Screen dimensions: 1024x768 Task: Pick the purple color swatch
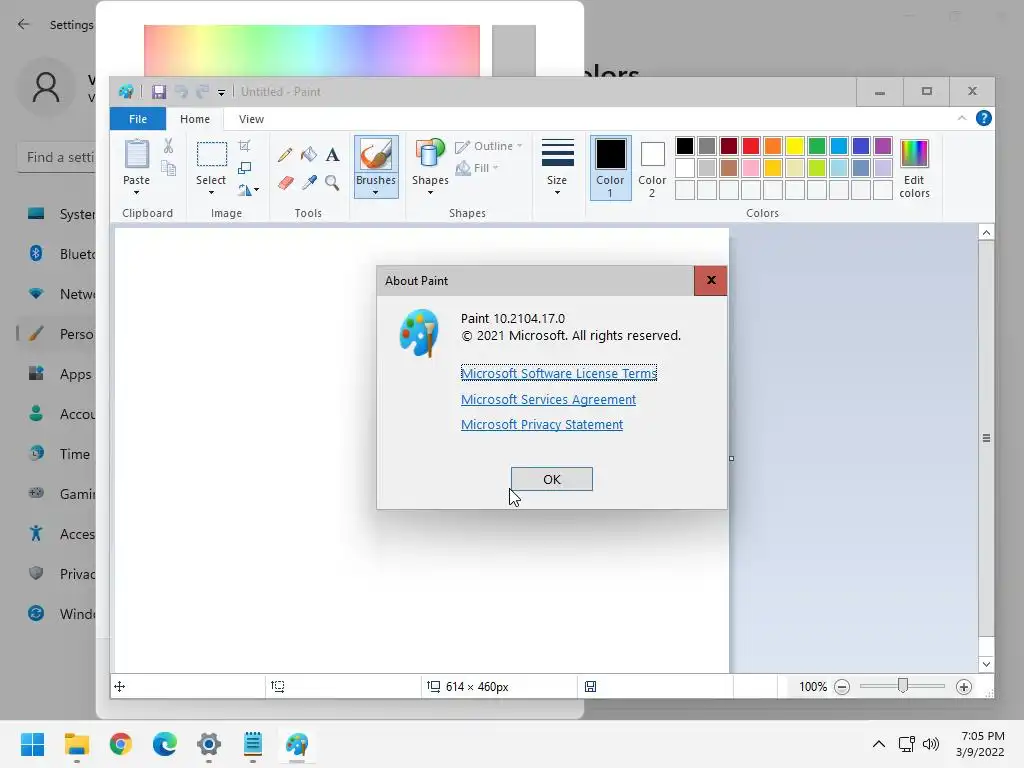[x=883, y=146]
